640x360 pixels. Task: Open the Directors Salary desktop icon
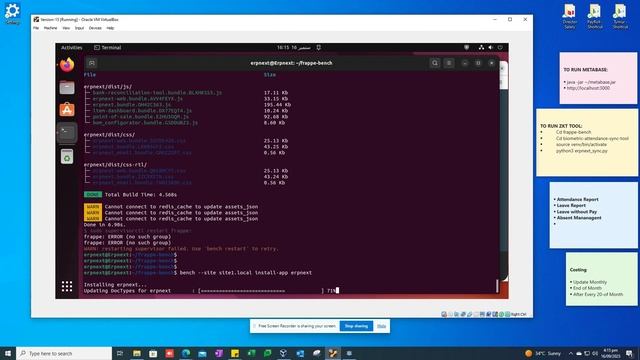(569, 16)
